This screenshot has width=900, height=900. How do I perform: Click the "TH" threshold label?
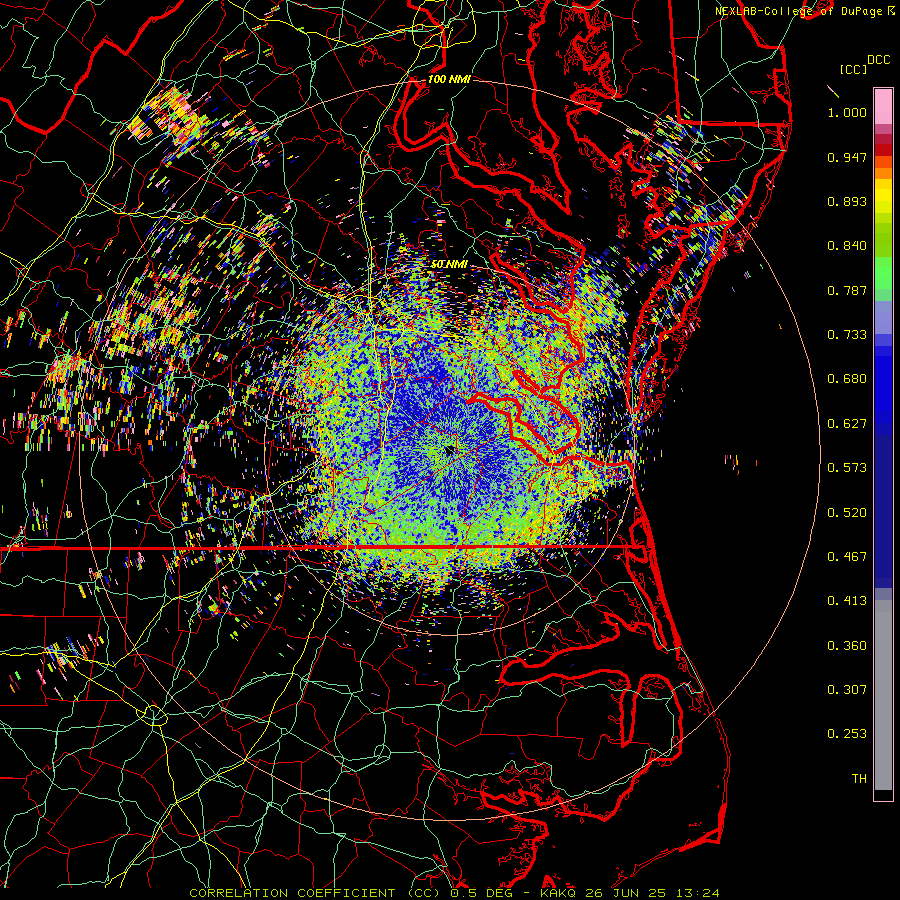(x=859, y=779)
